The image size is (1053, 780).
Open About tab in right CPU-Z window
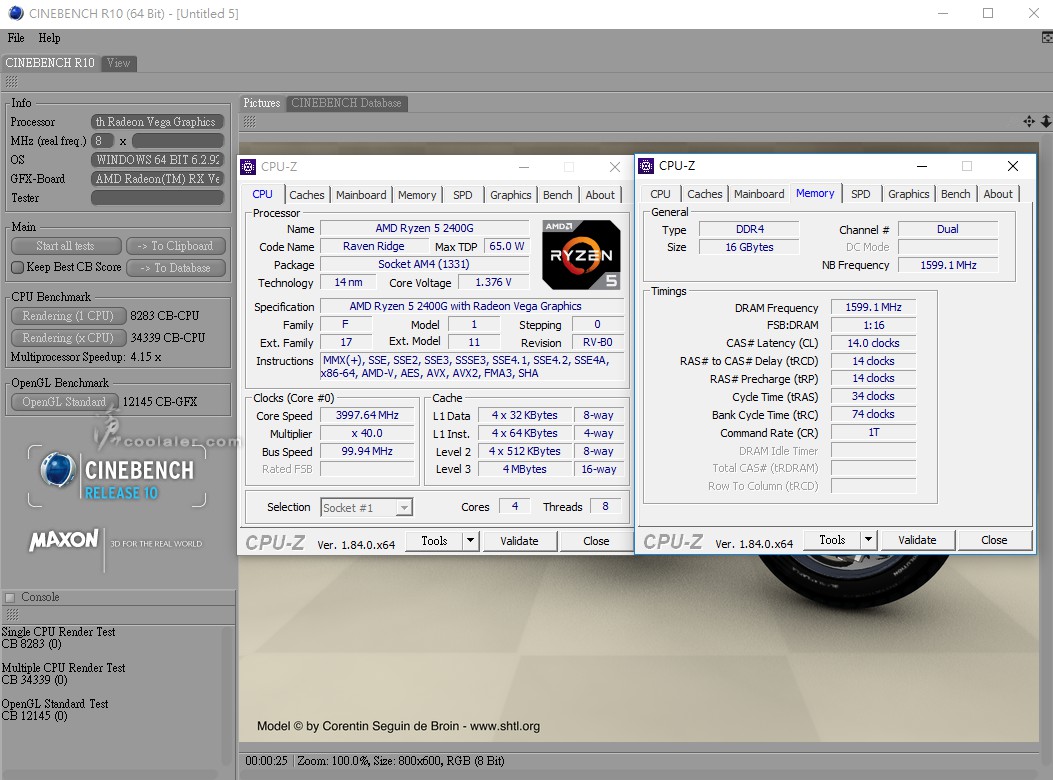[x=998, y=193]
